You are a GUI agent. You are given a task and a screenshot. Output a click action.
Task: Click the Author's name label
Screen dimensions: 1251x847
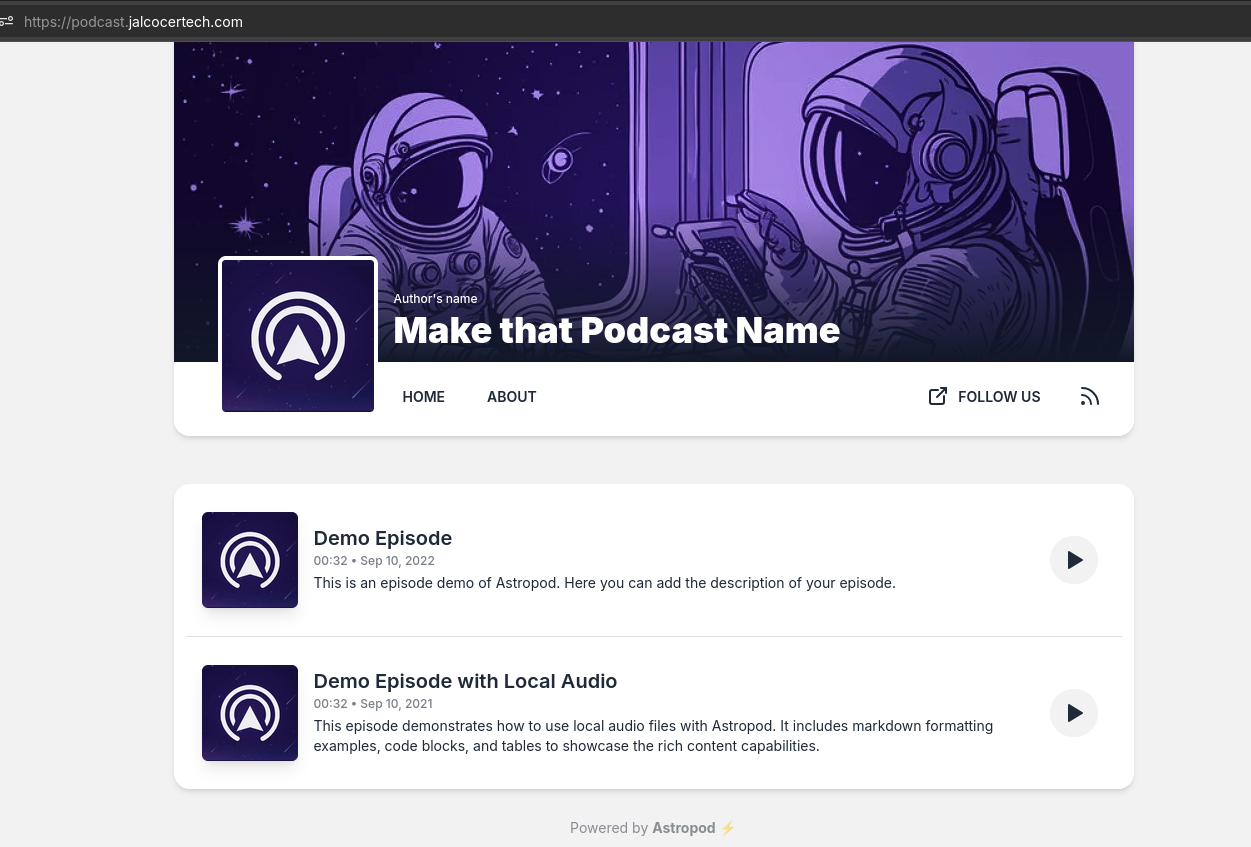[435, 299]
